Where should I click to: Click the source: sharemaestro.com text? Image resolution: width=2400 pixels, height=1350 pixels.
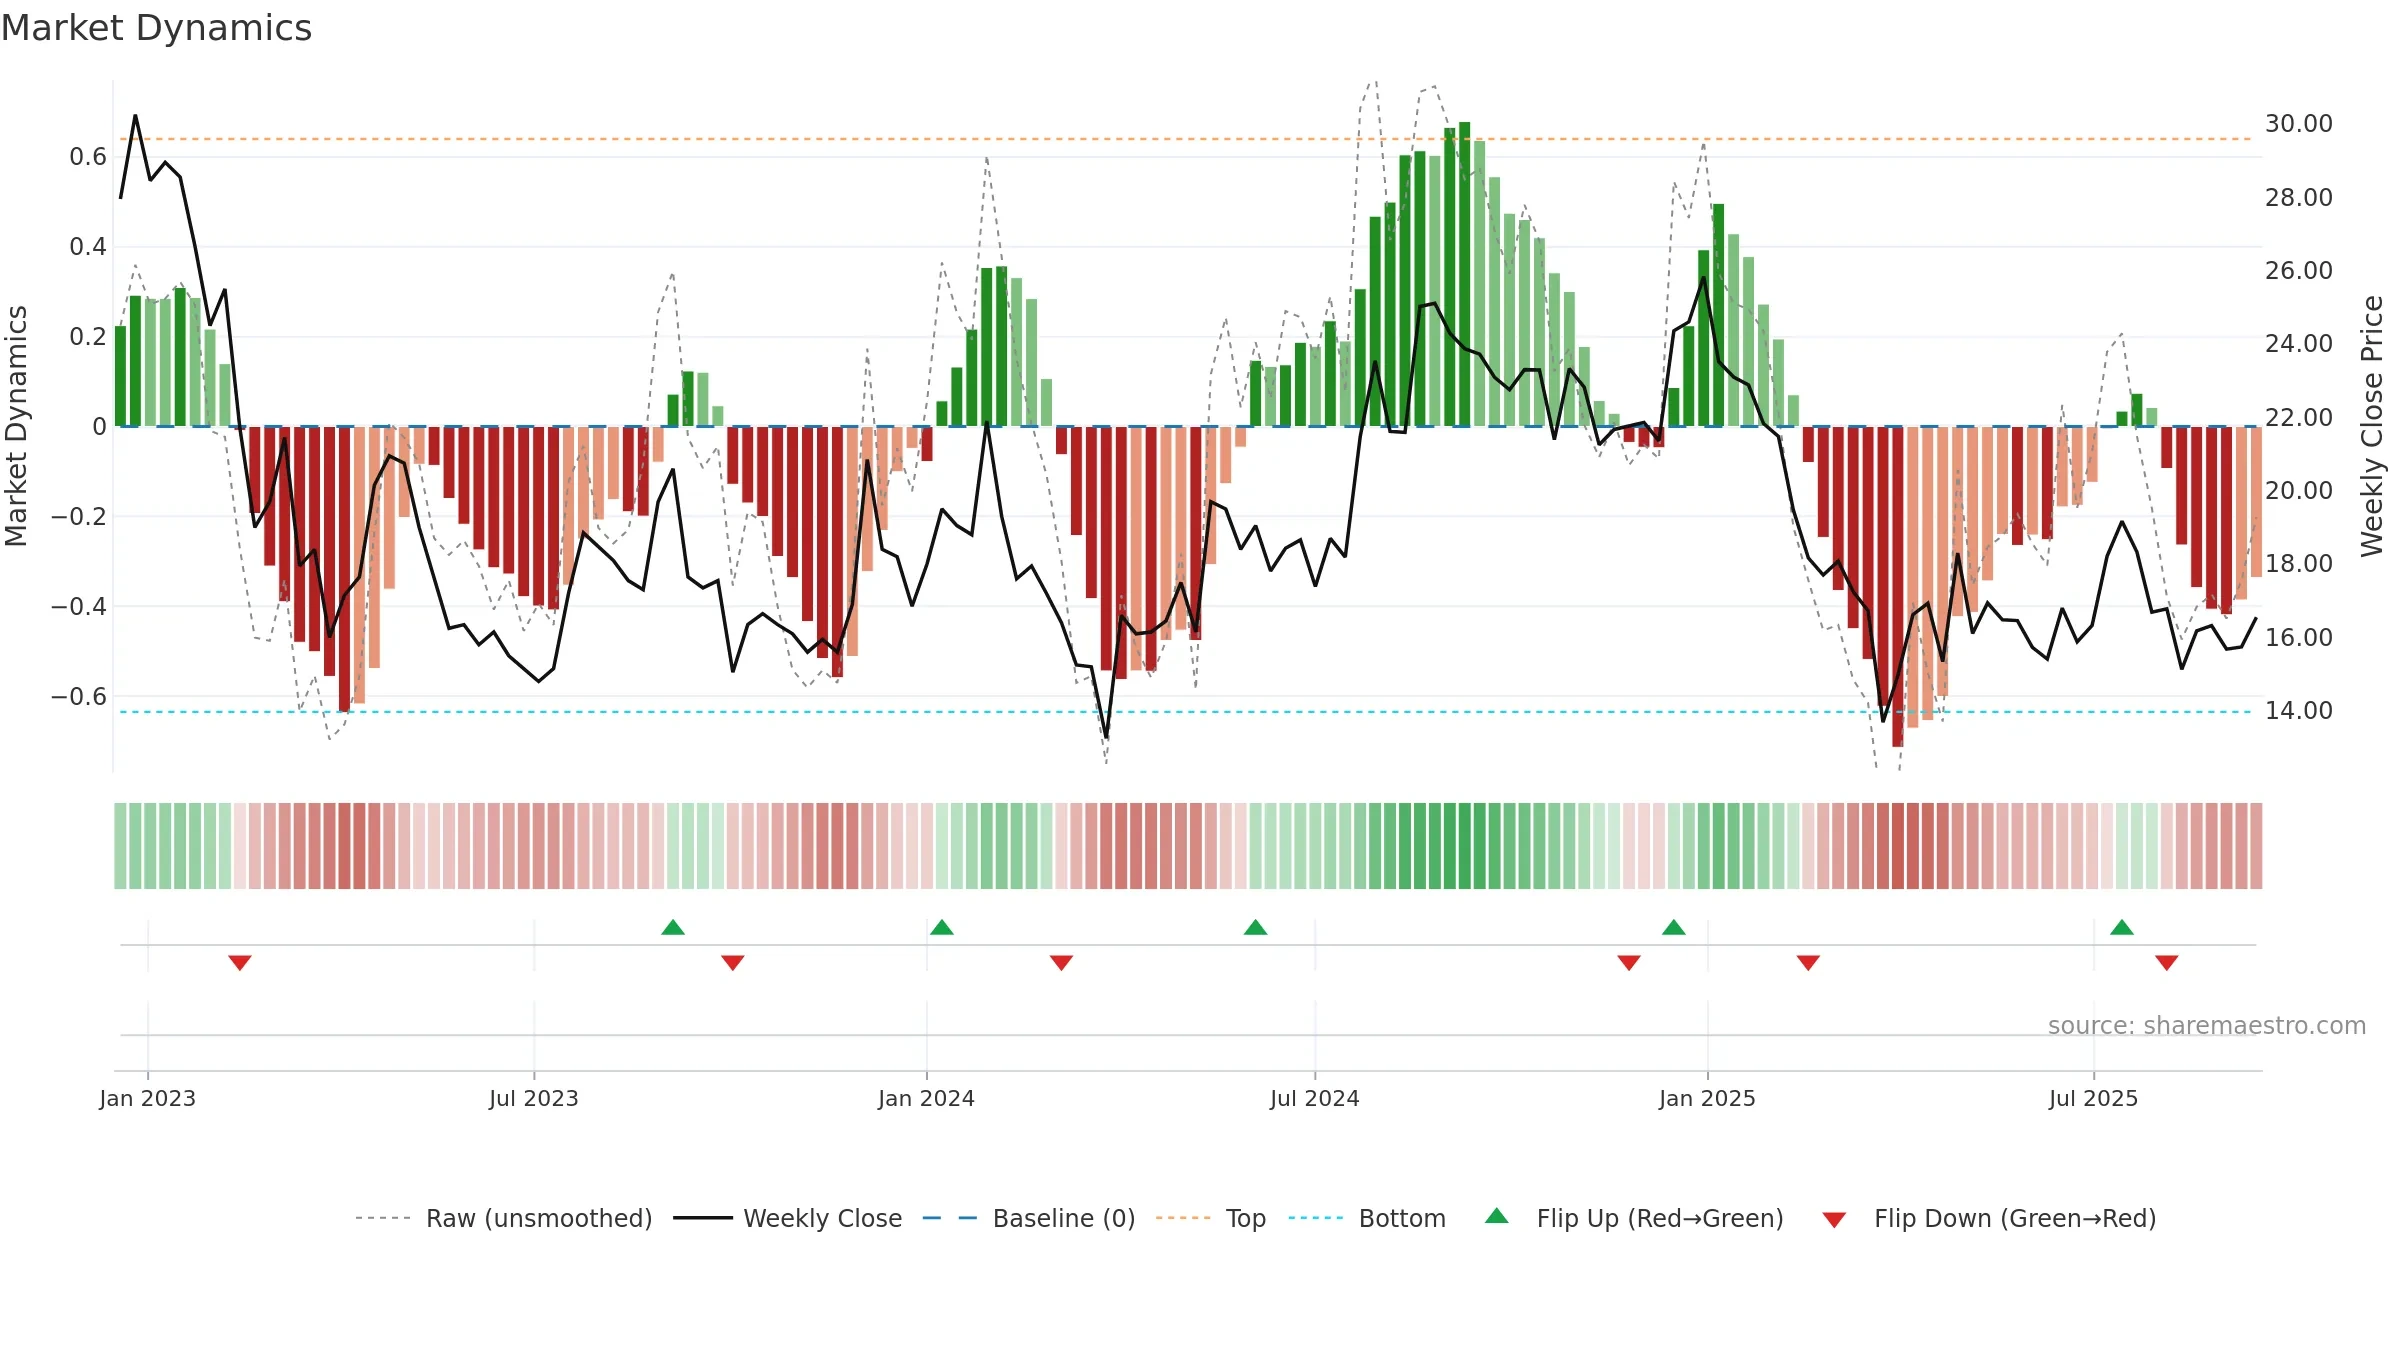coord(2207,1025)
